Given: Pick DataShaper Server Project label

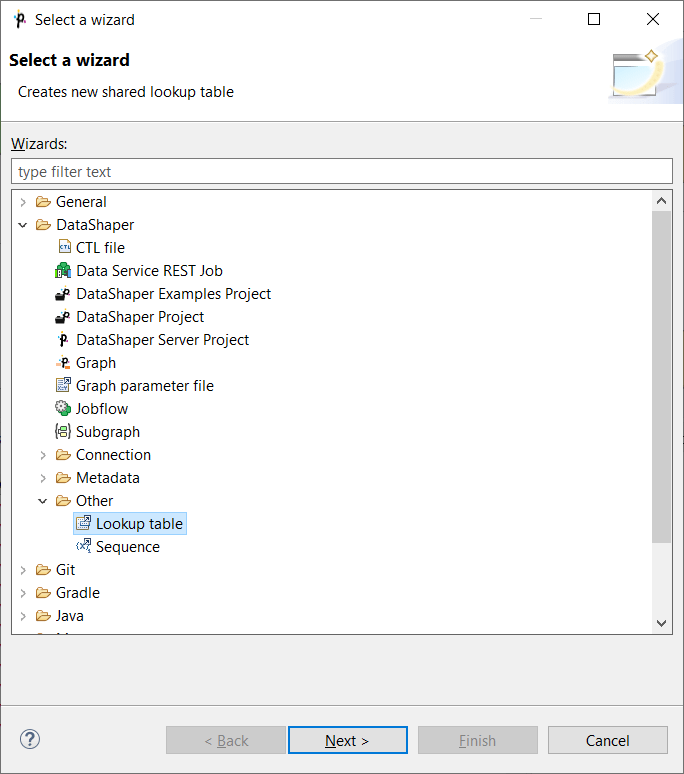Looking at the screenshot, I should tap(163, 340).
